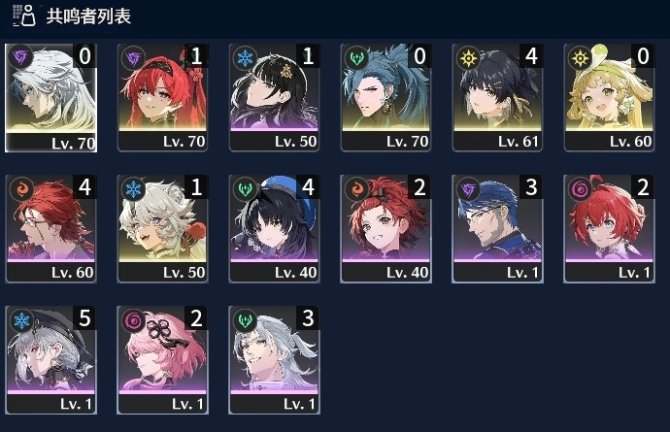Click the havoc element icon on first card
The width and height of the screenshot is (670, 432).
(x=21, y=56)
